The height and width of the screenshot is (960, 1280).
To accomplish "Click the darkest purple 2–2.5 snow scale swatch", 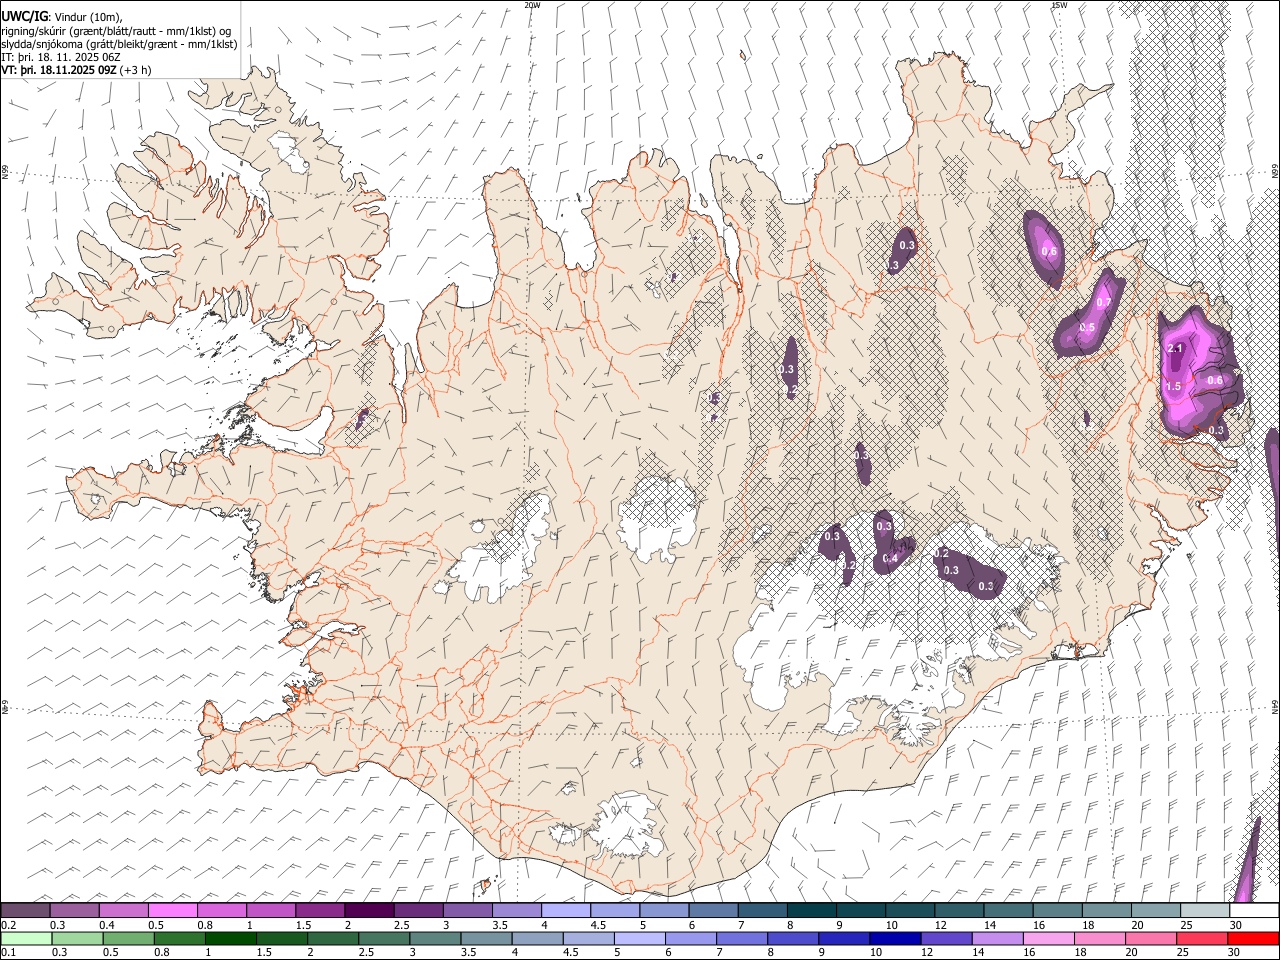I will click(x=369, y=910).
